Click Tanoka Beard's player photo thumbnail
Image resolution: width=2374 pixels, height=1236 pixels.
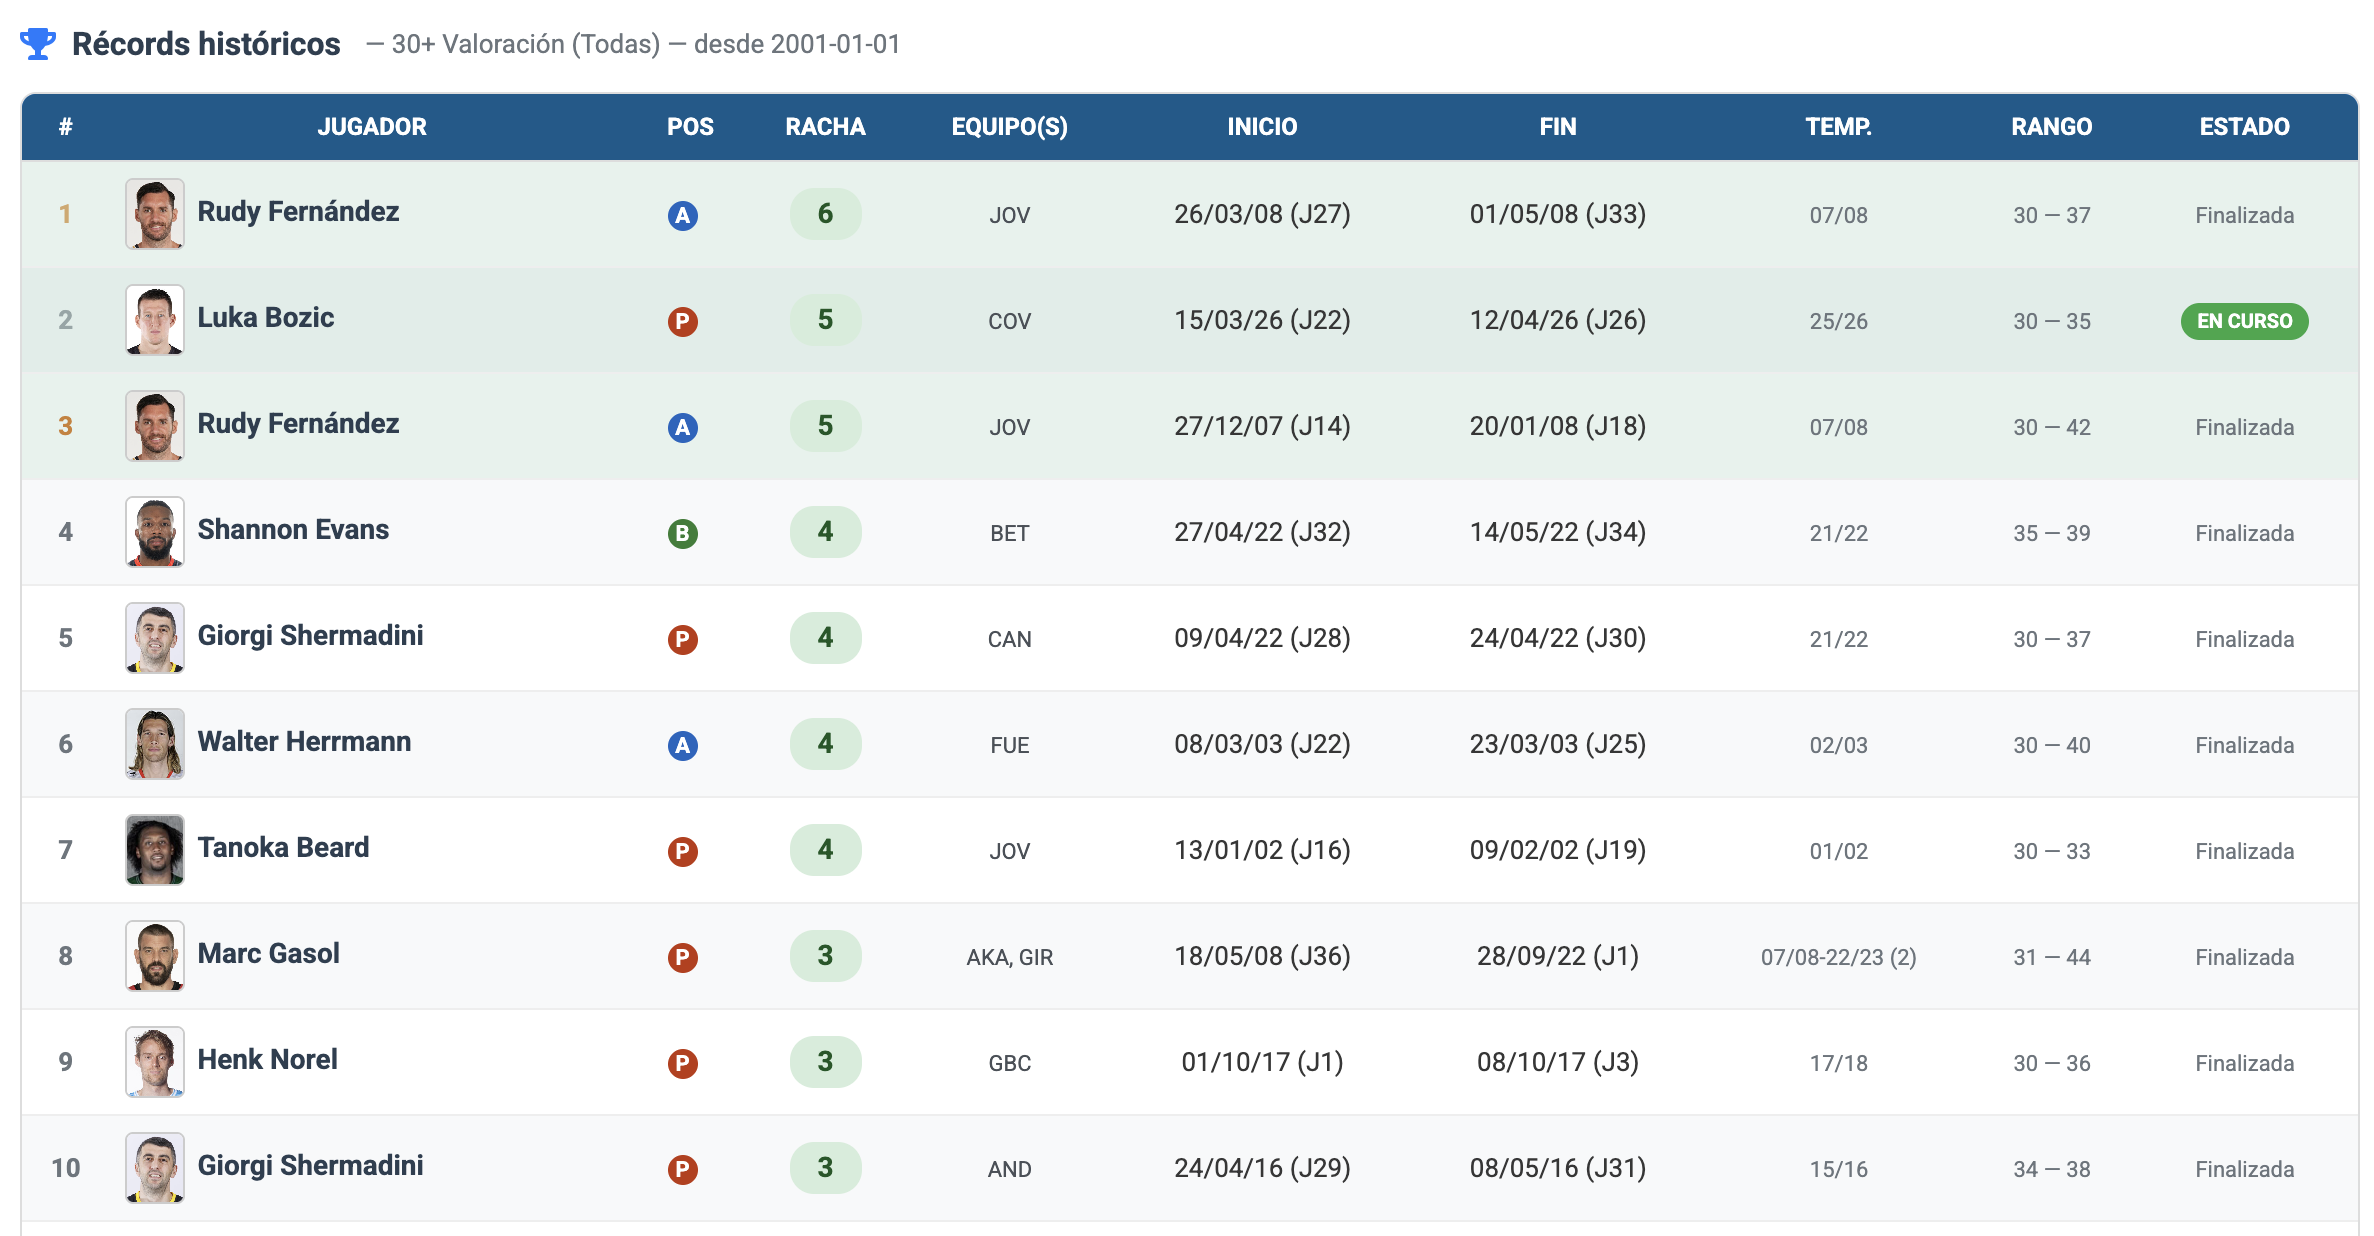point(155,850)
